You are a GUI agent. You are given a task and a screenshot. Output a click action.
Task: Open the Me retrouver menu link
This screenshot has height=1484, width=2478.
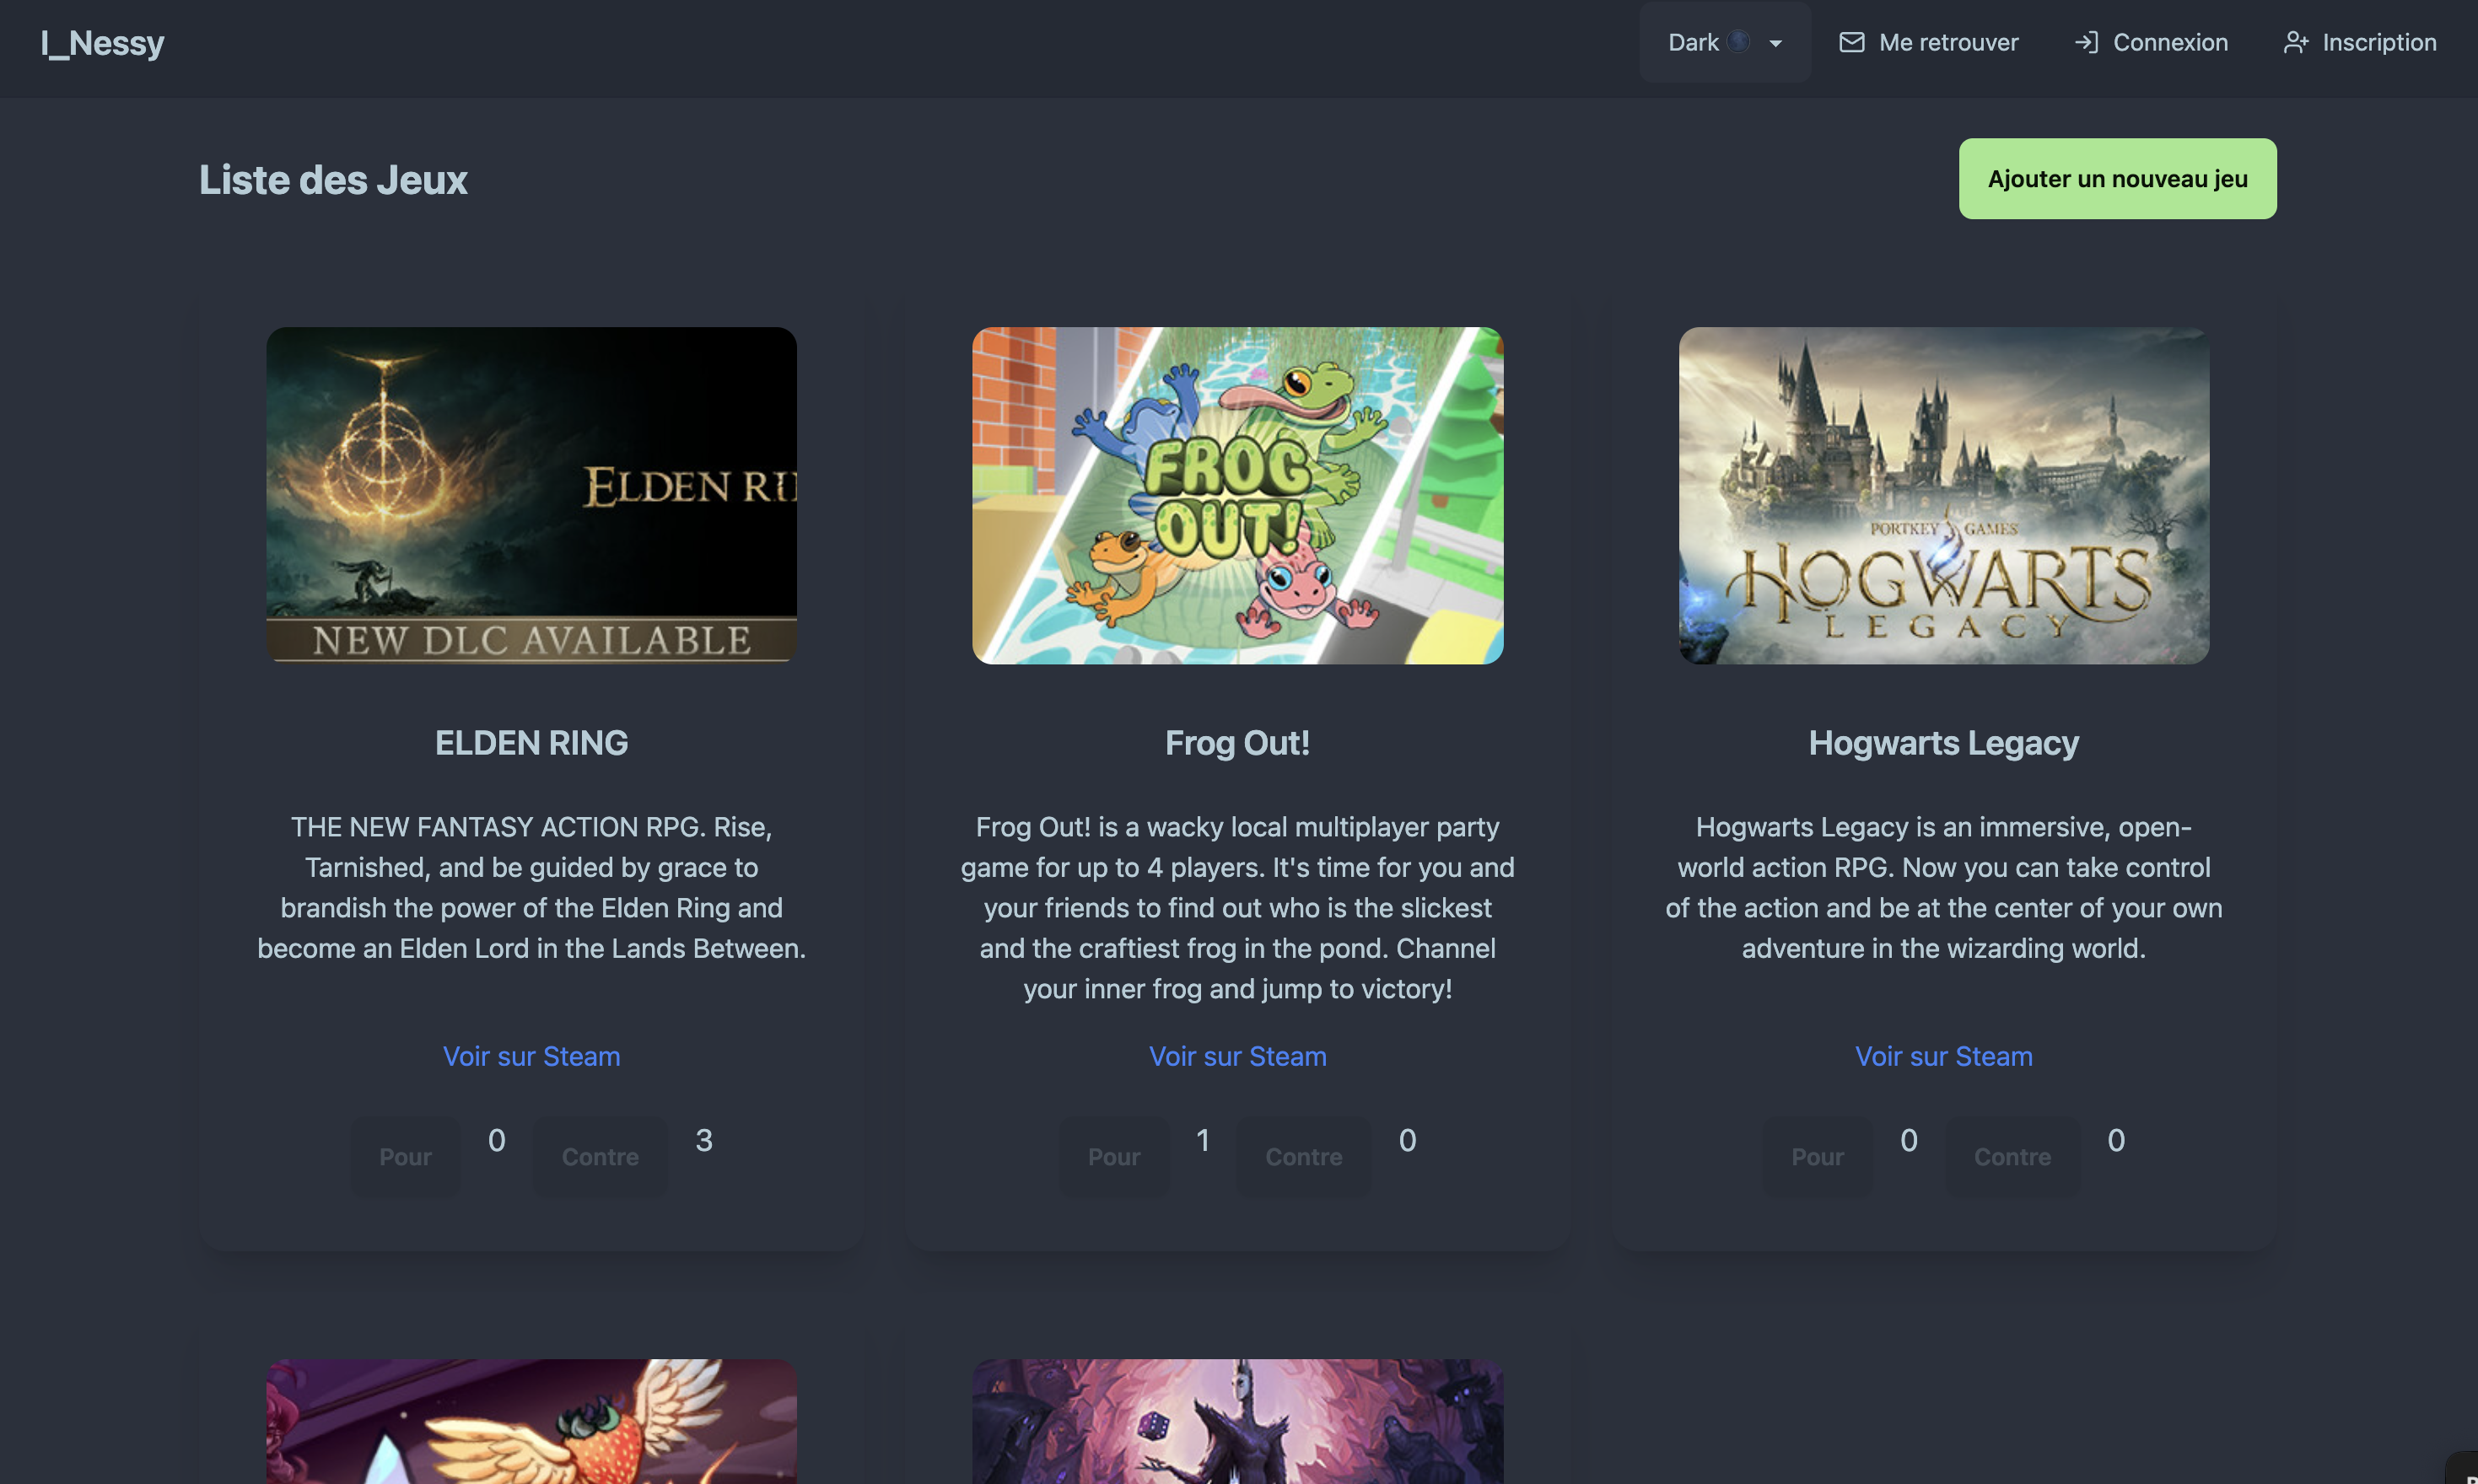[1929, 42]
